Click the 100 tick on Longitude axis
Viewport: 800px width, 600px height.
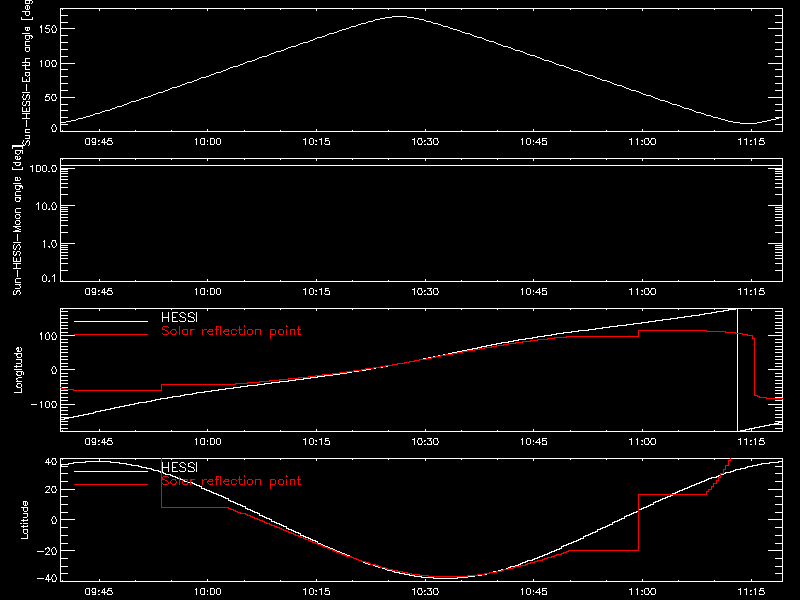48,336
